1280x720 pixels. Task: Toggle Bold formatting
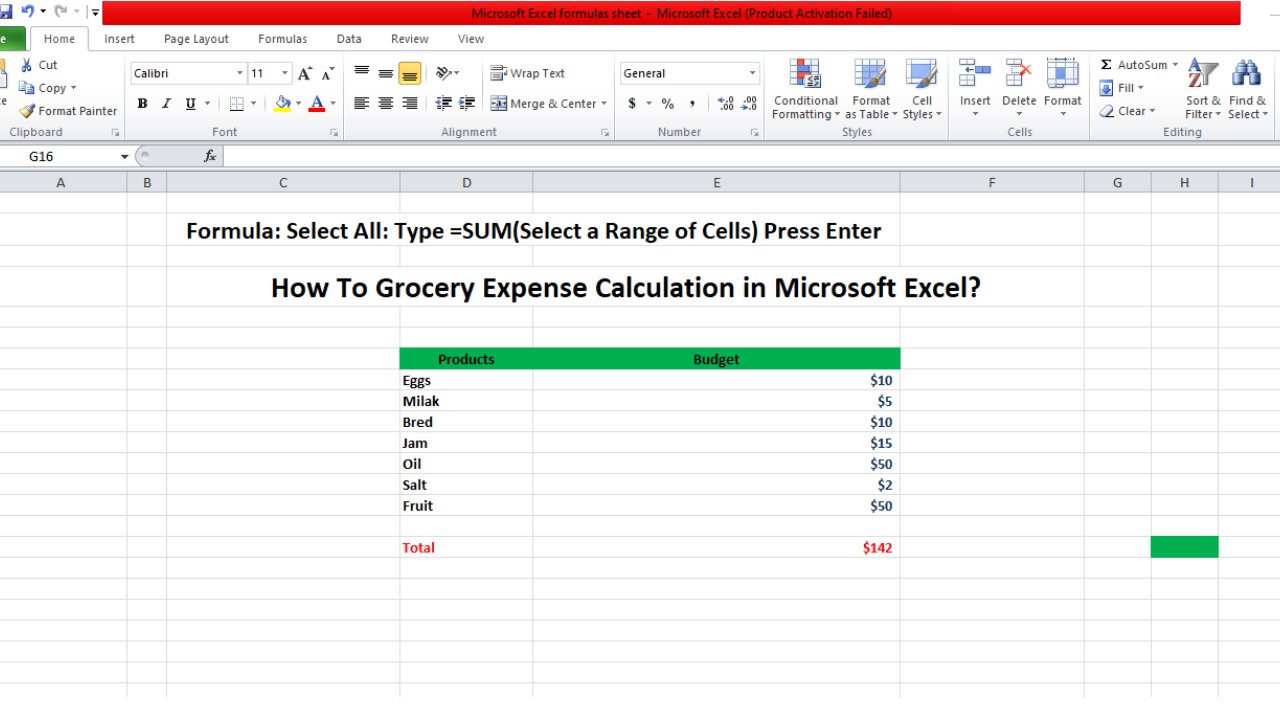[x=142, y=103]
